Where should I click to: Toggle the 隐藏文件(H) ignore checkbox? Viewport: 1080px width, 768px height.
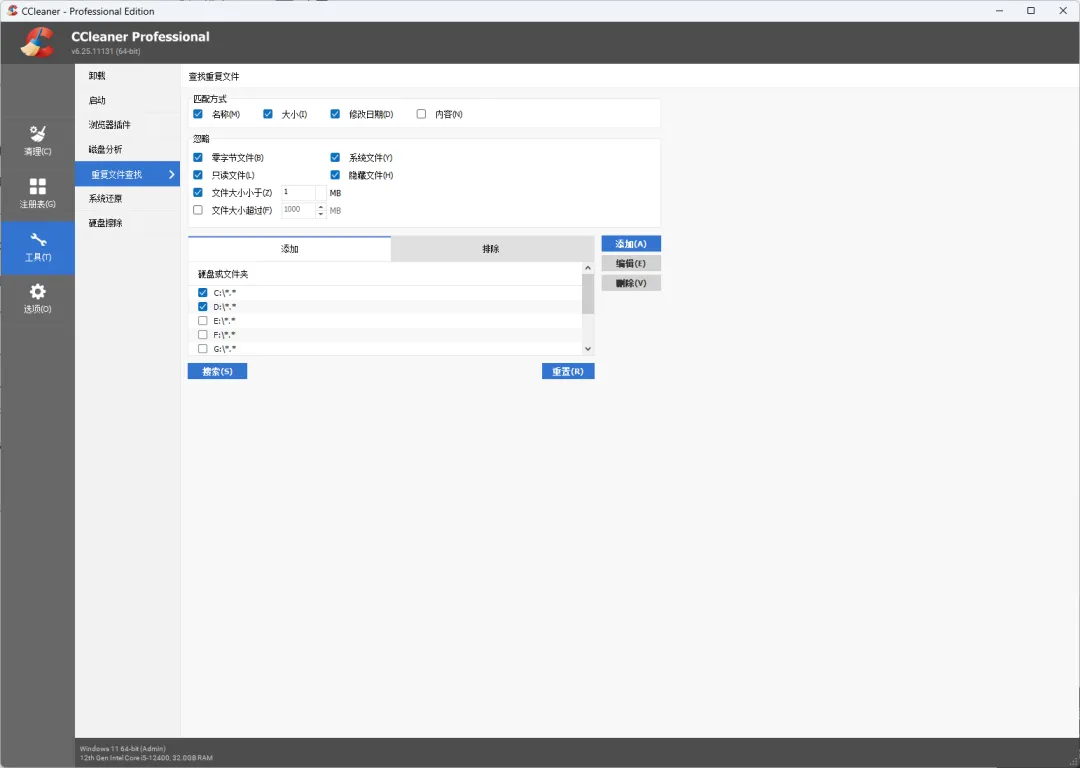pos(335,175)
